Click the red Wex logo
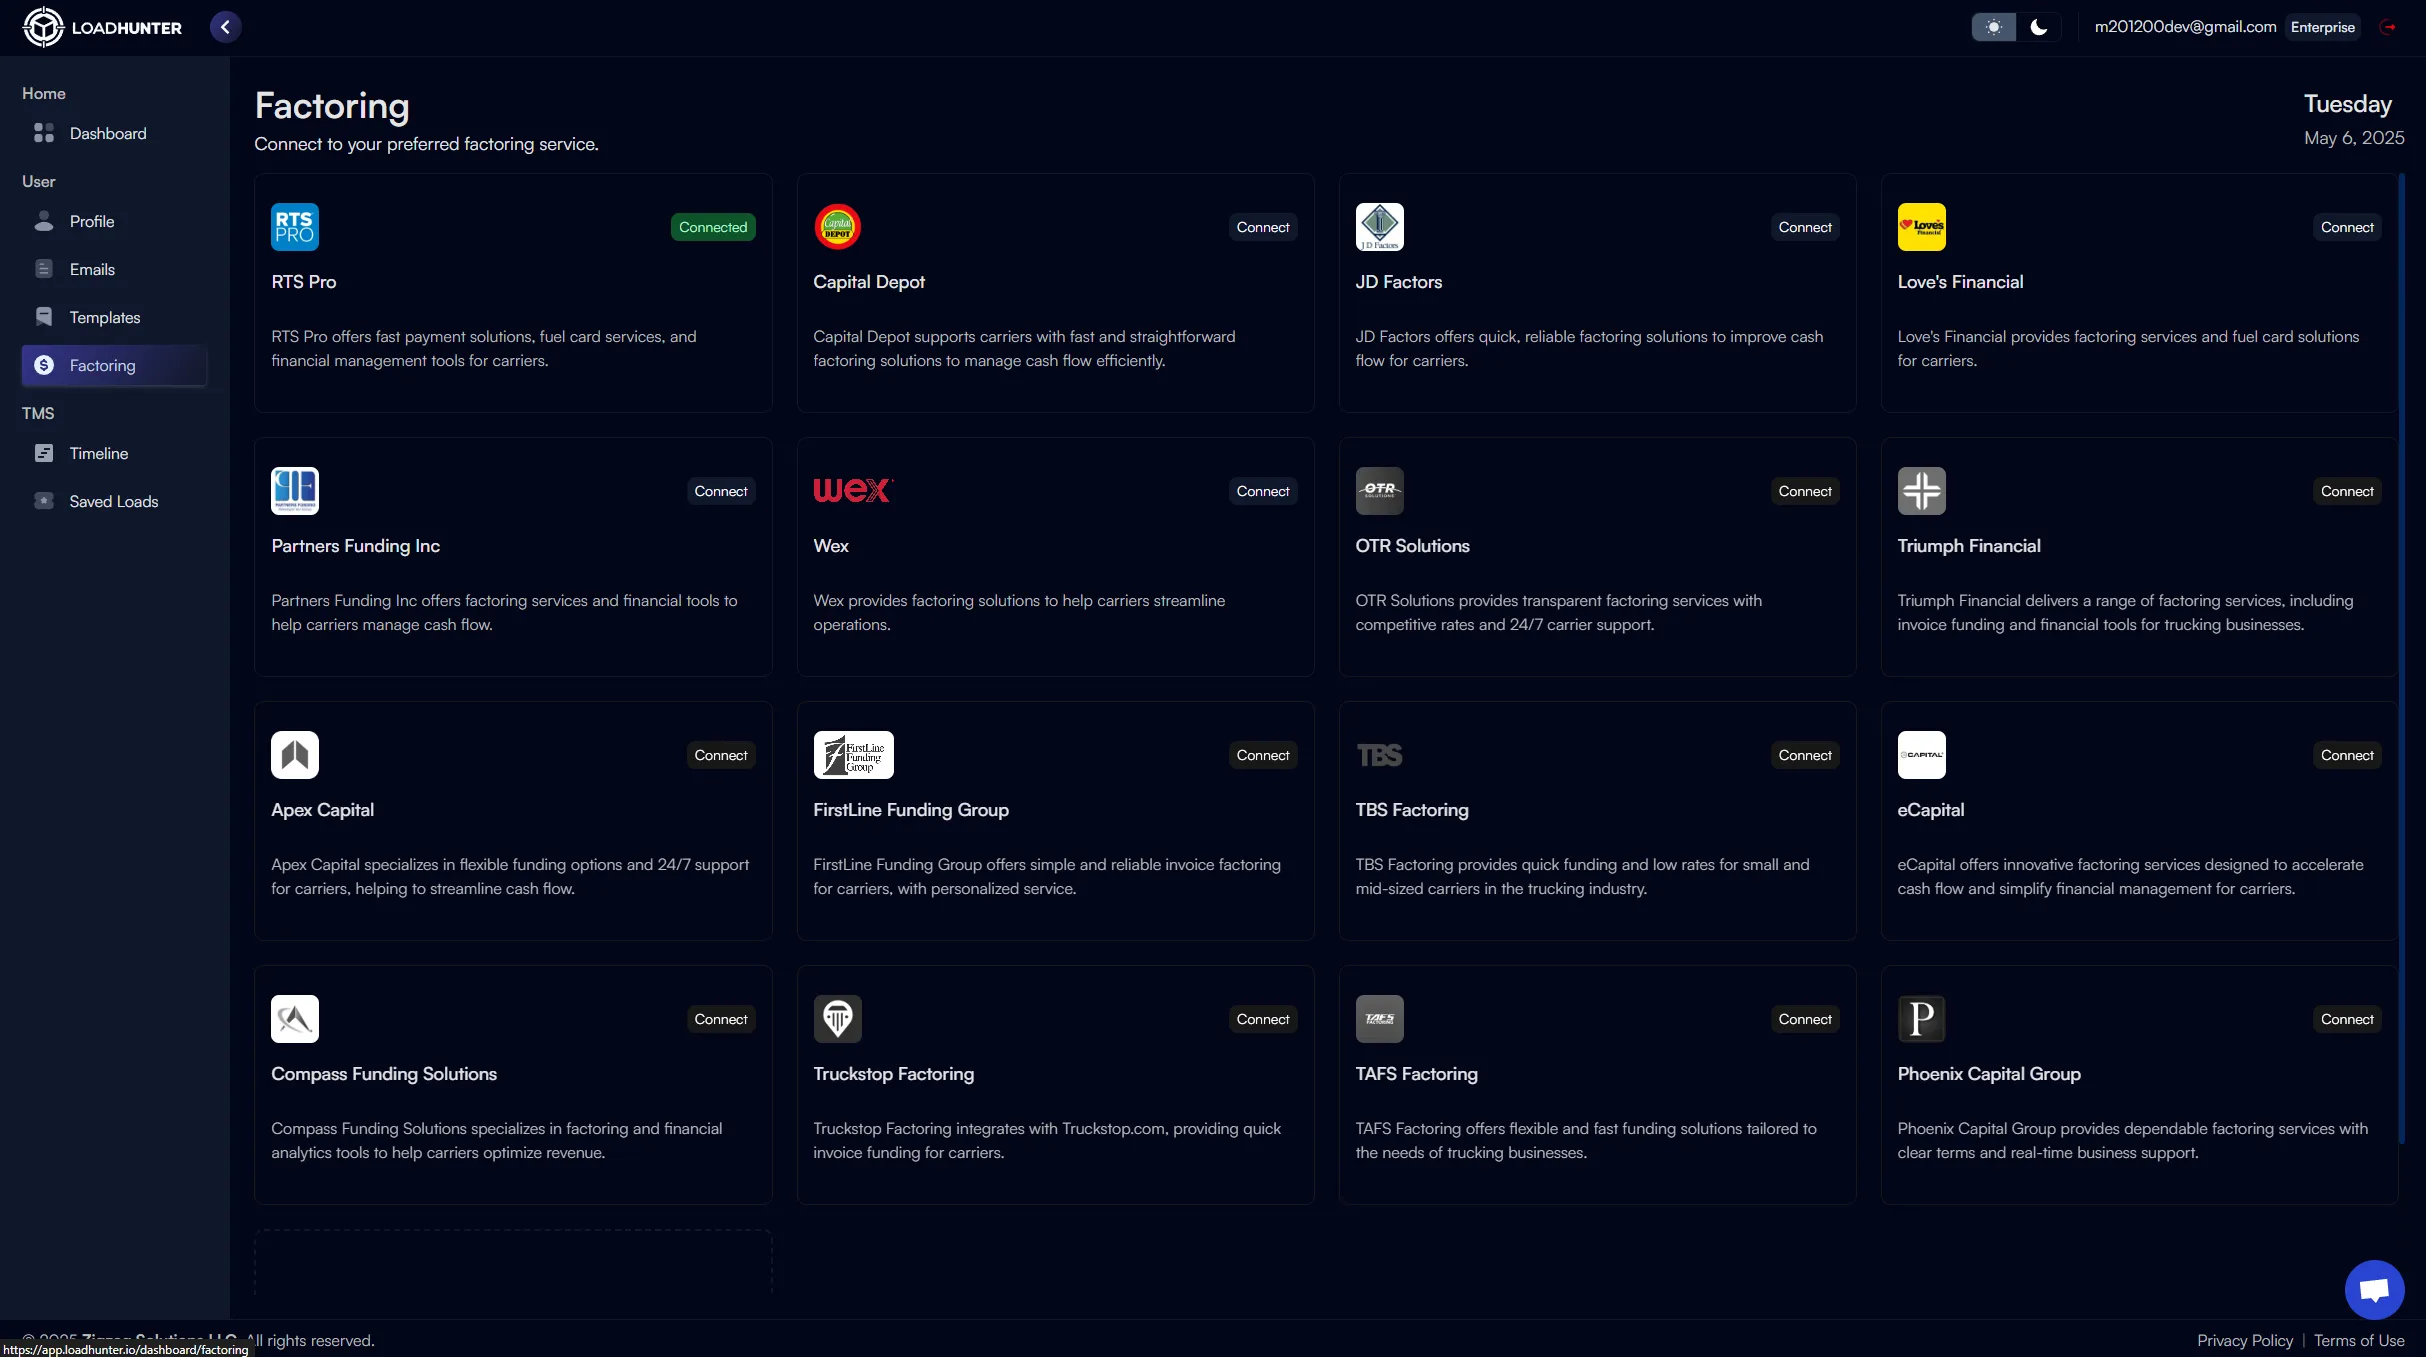Viewport: 2426px width, 1357px height. pos(853,490)
